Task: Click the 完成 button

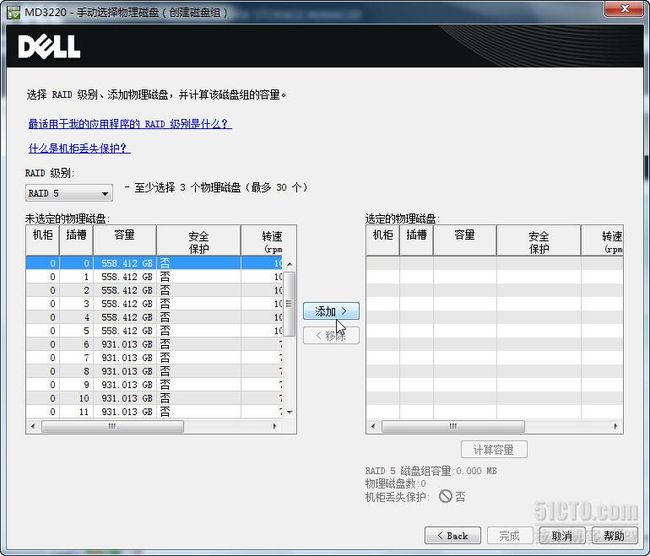Action: (509, 536)
